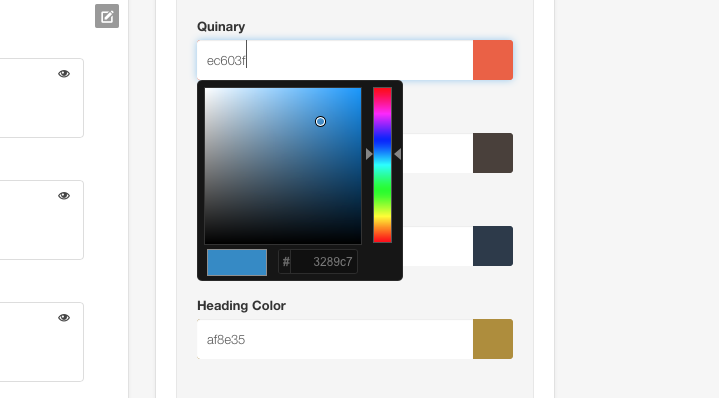Click the blue color preview box
Screen dimensions: 719x398
(237, 262)
